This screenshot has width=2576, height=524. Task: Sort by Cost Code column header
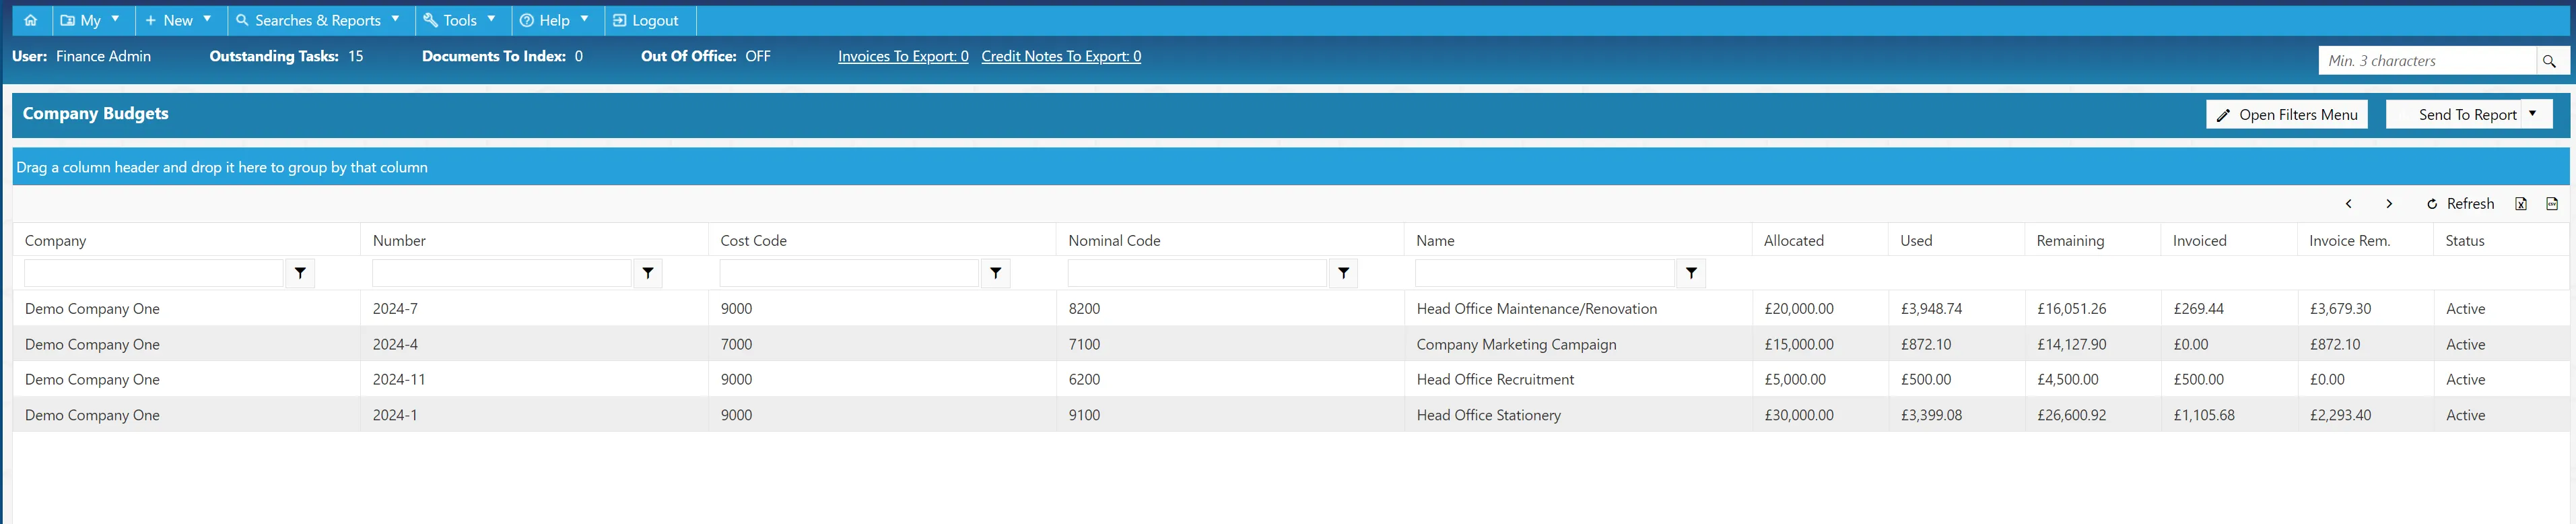click(x=753, y=241)
